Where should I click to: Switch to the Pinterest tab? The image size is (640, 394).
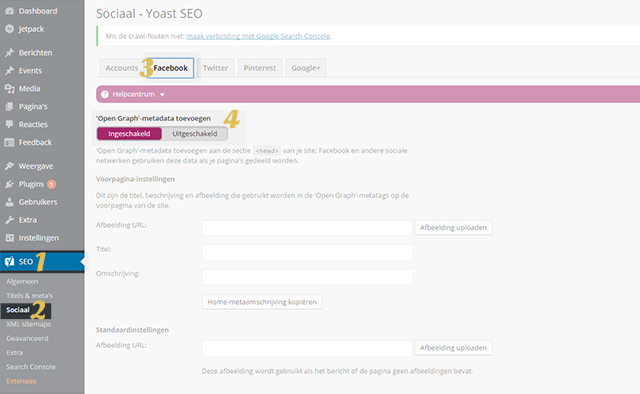pyautogui.click(x=260, y=68)
